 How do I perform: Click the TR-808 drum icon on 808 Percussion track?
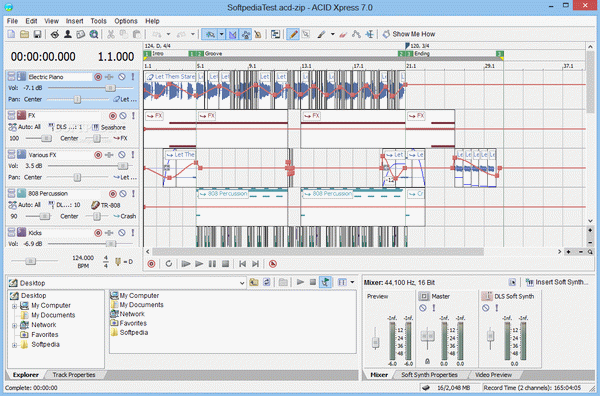95,205
